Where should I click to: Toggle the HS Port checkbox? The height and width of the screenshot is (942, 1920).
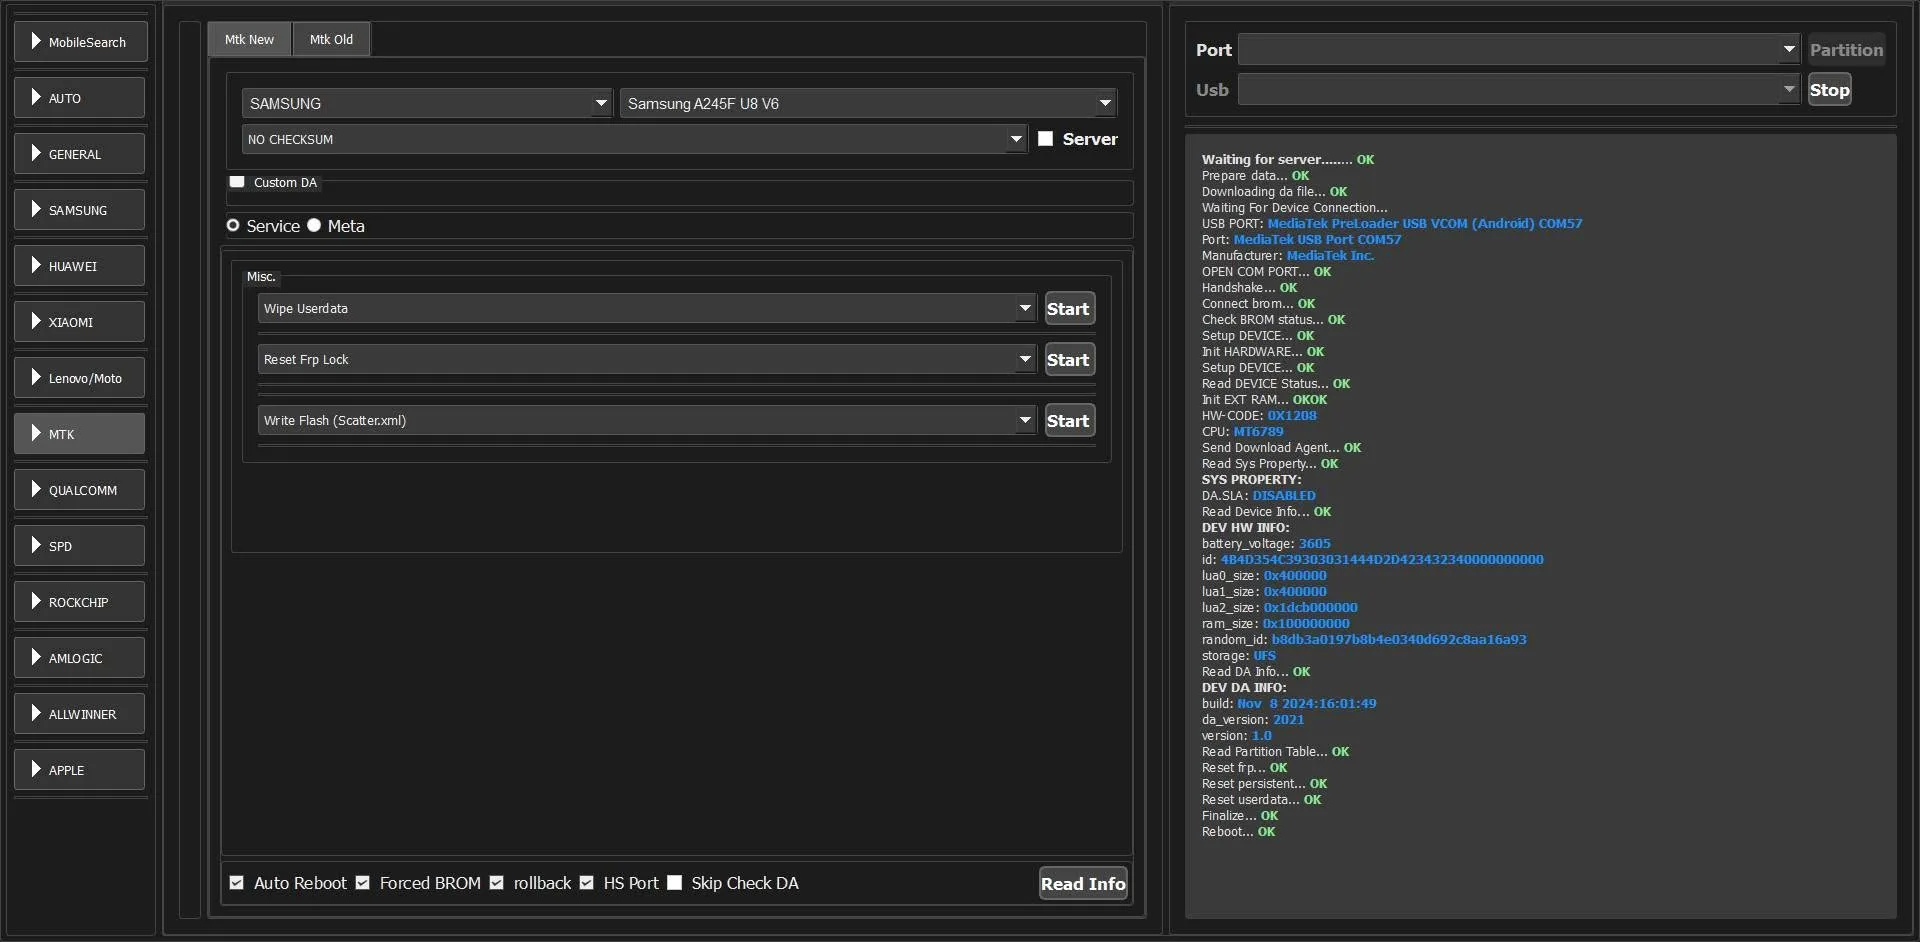point(587,883)
